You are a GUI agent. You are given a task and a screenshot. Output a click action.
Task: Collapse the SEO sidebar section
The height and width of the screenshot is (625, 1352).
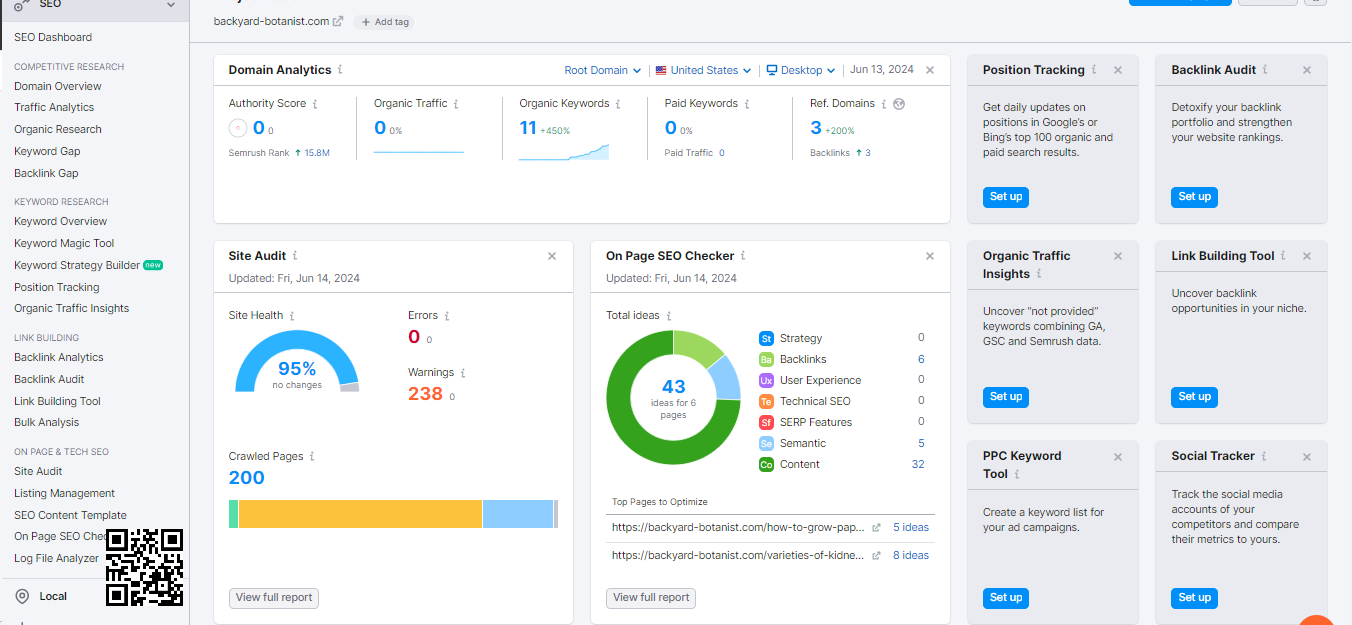(171, 5)
